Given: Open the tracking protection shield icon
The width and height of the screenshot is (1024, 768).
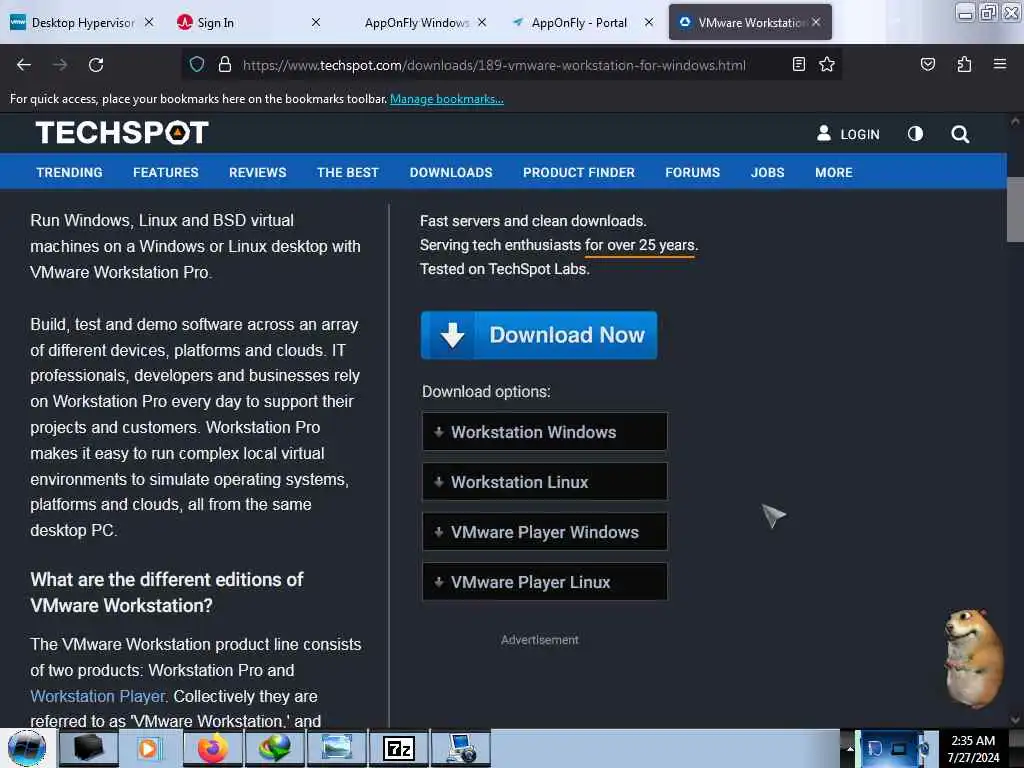Looking at the screenshot, I should click(197, 64).
